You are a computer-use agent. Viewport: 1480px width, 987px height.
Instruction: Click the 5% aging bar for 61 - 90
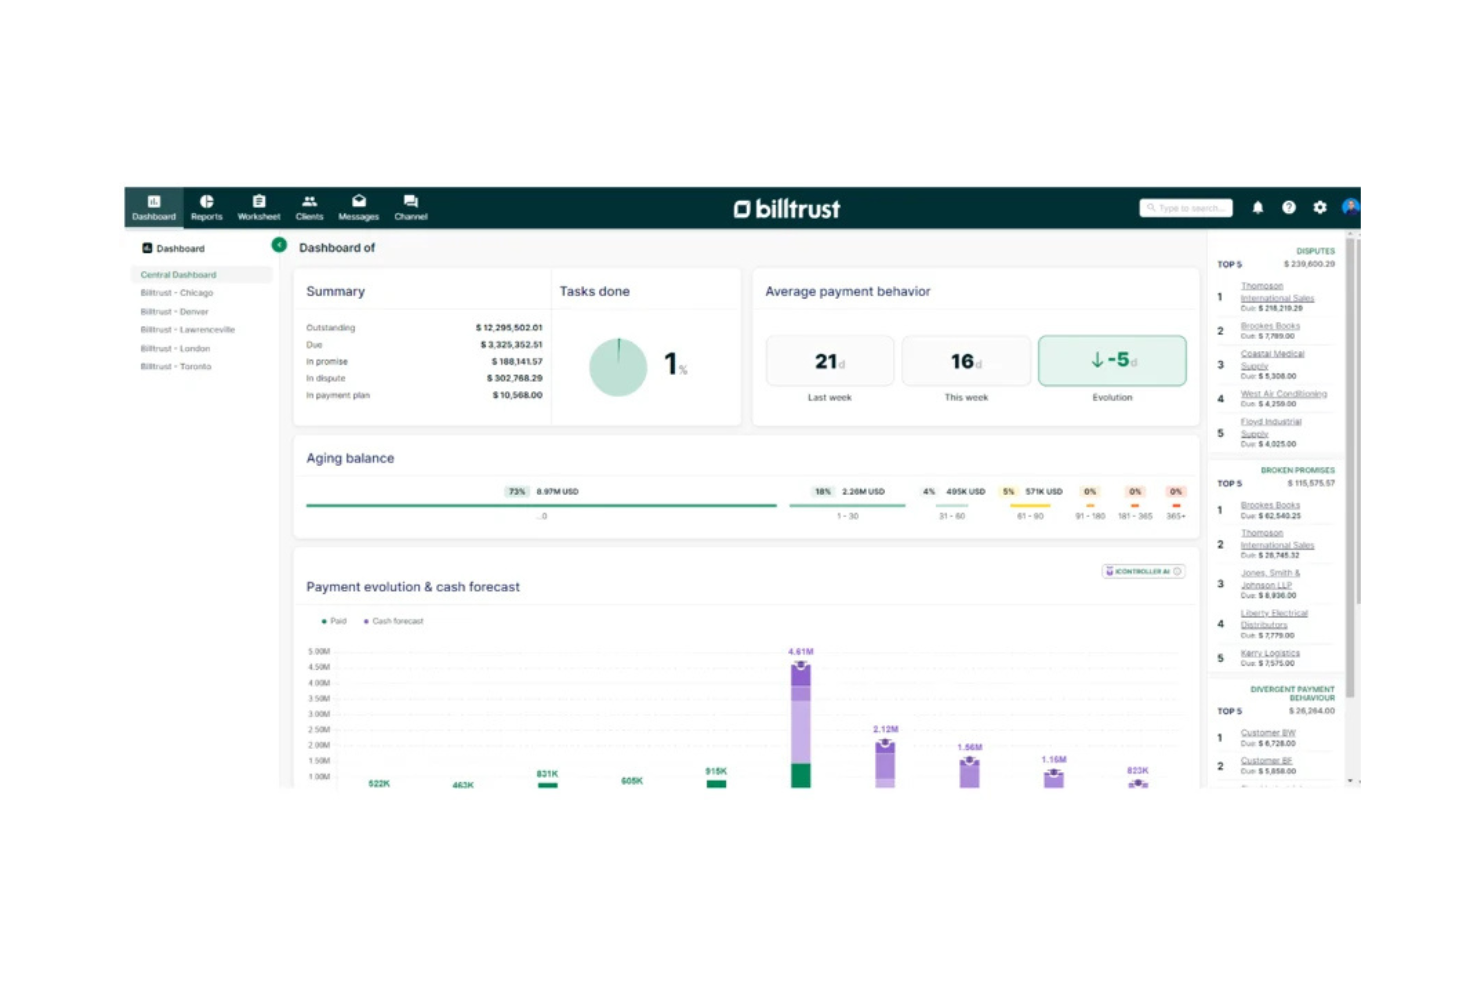1030,506
